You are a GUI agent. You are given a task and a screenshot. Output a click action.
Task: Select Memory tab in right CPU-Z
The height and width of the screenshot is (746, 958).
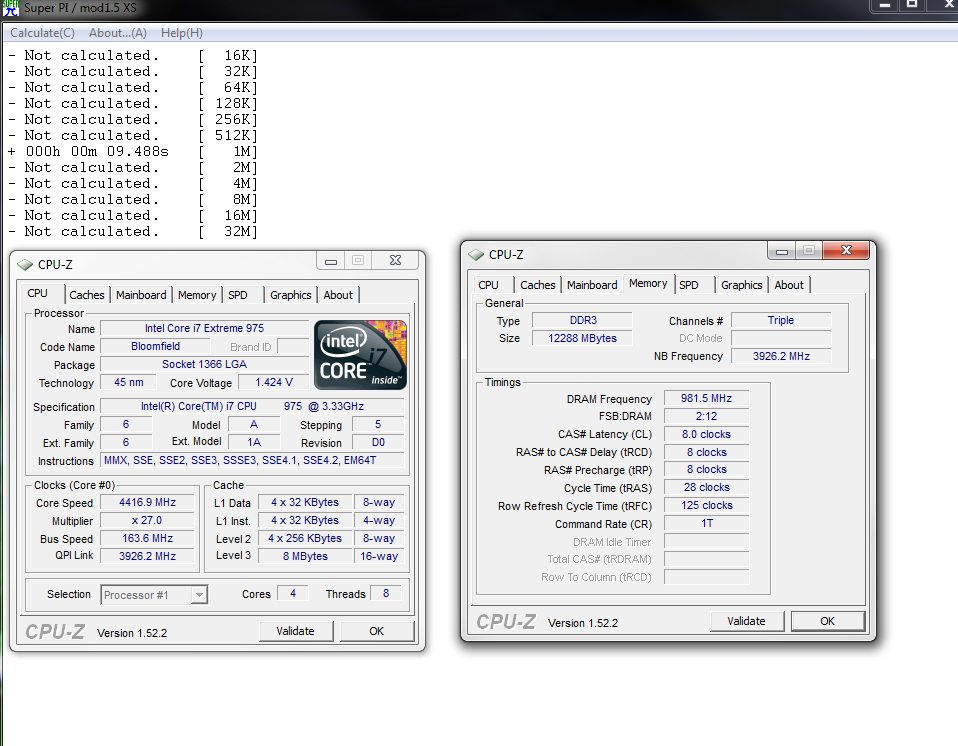pos(648,283)
